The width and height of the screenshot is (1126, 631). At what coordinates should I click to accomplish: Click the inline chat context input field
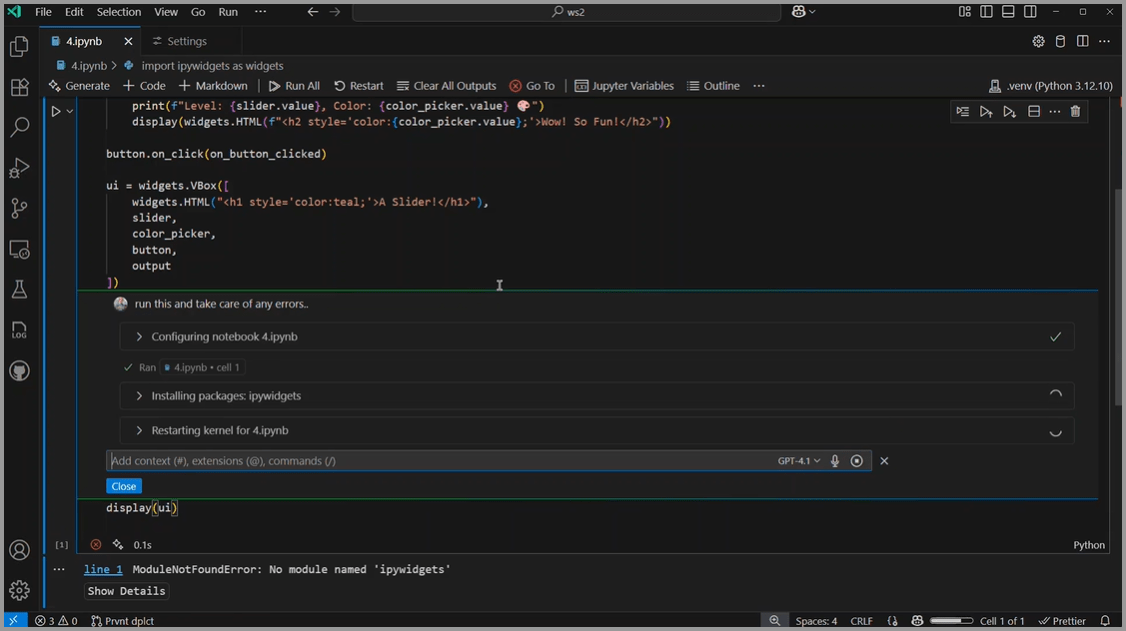(440, 461)
